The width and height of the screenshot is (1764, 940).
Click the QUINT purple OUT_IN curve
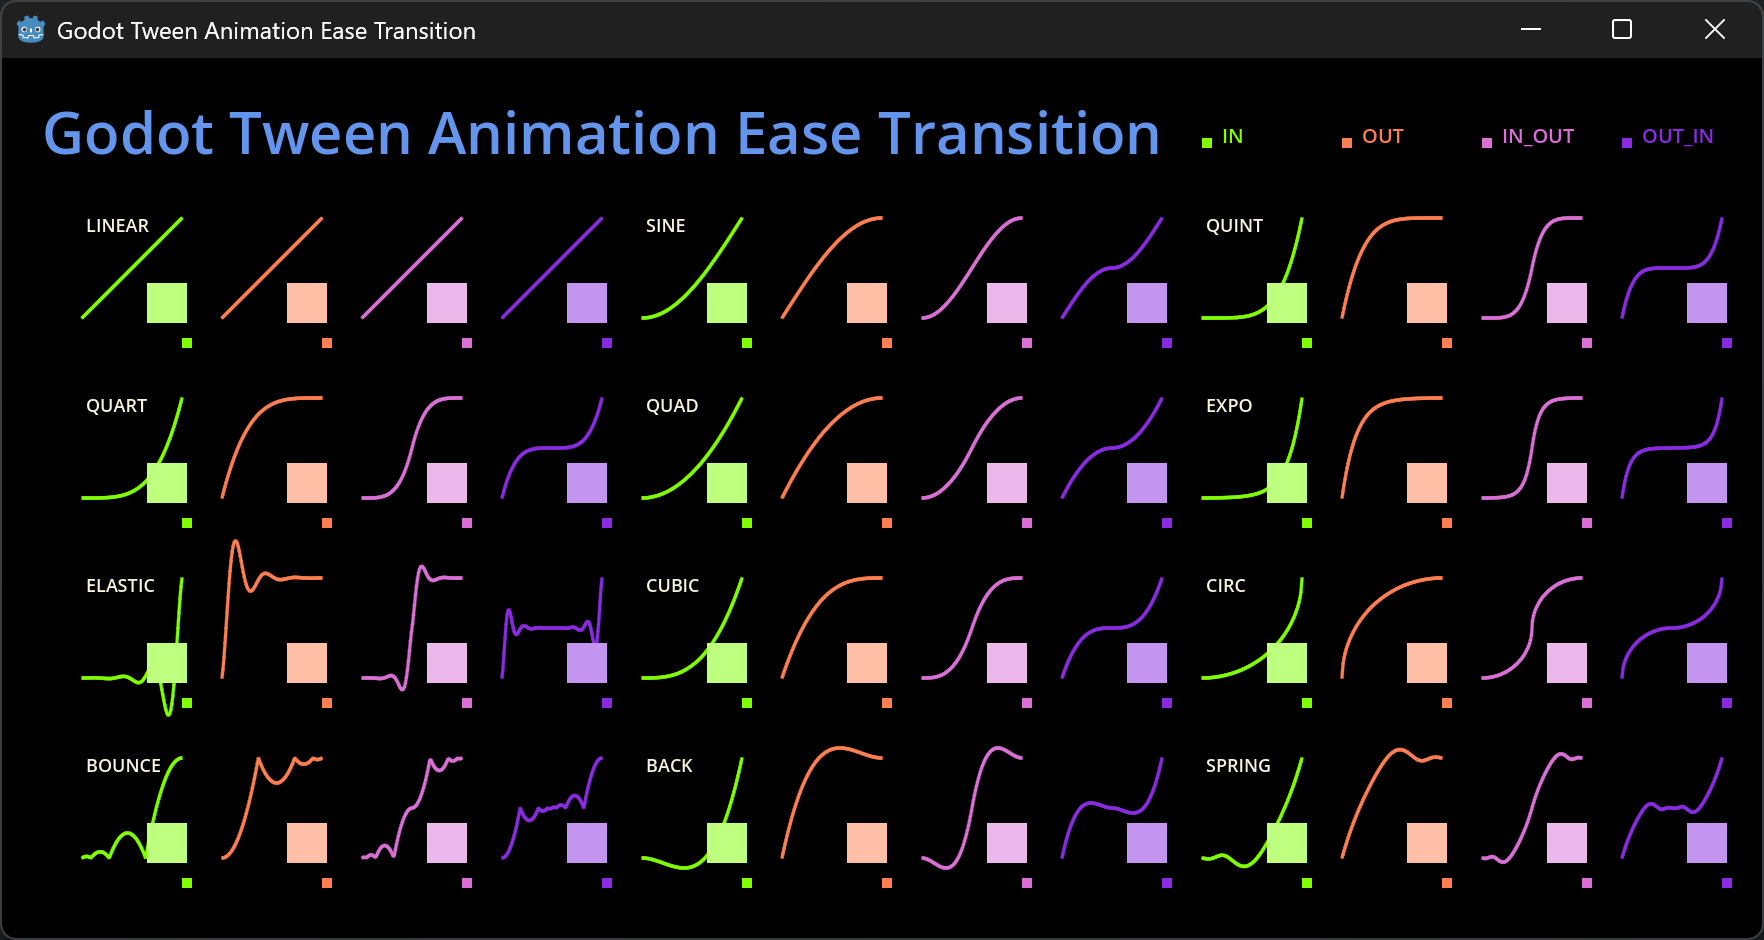coord(1670,268)
